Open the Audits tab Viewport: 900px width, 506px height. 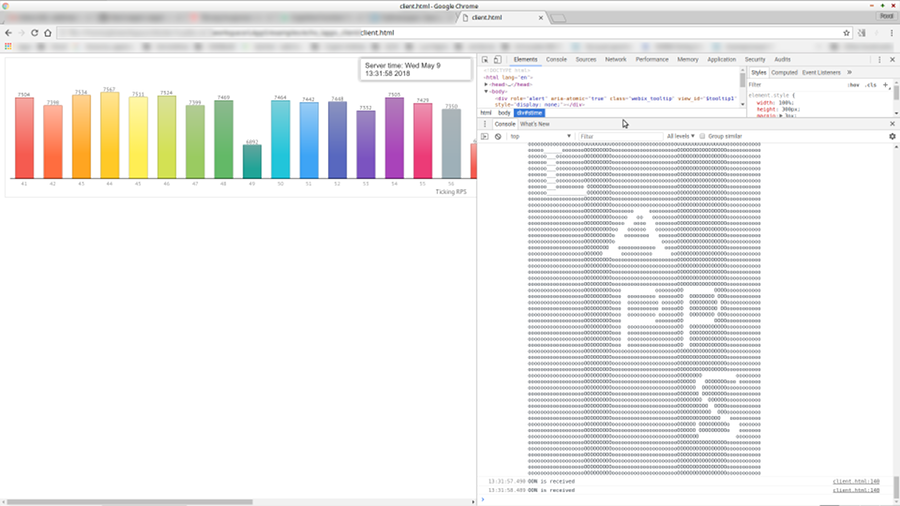pos(782,60)
